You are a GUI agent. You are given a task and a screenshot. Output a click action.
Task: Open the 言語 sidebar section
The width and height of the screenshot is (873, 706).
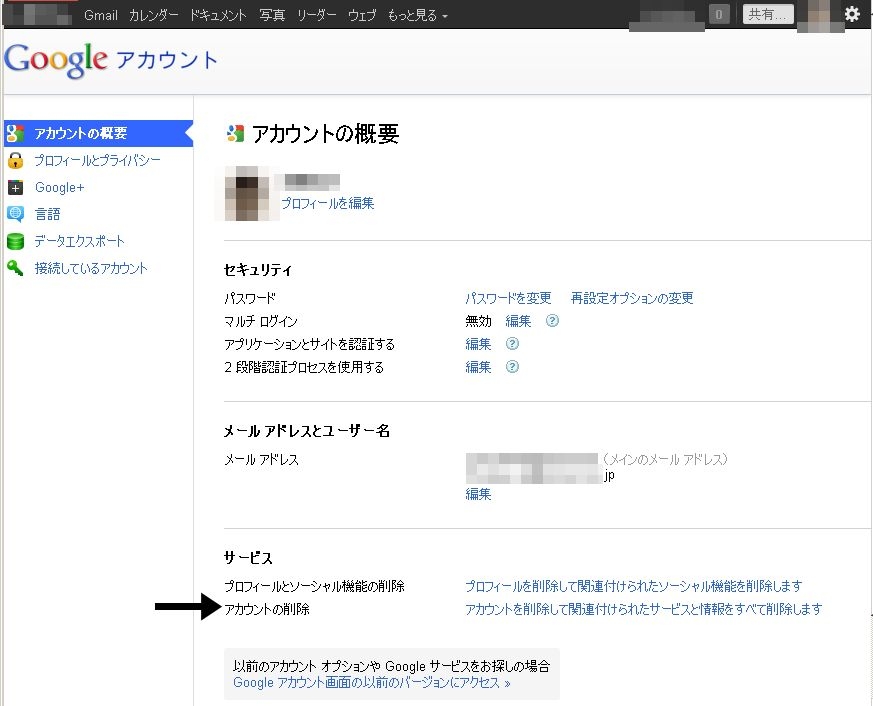click(x=47, y=214)
